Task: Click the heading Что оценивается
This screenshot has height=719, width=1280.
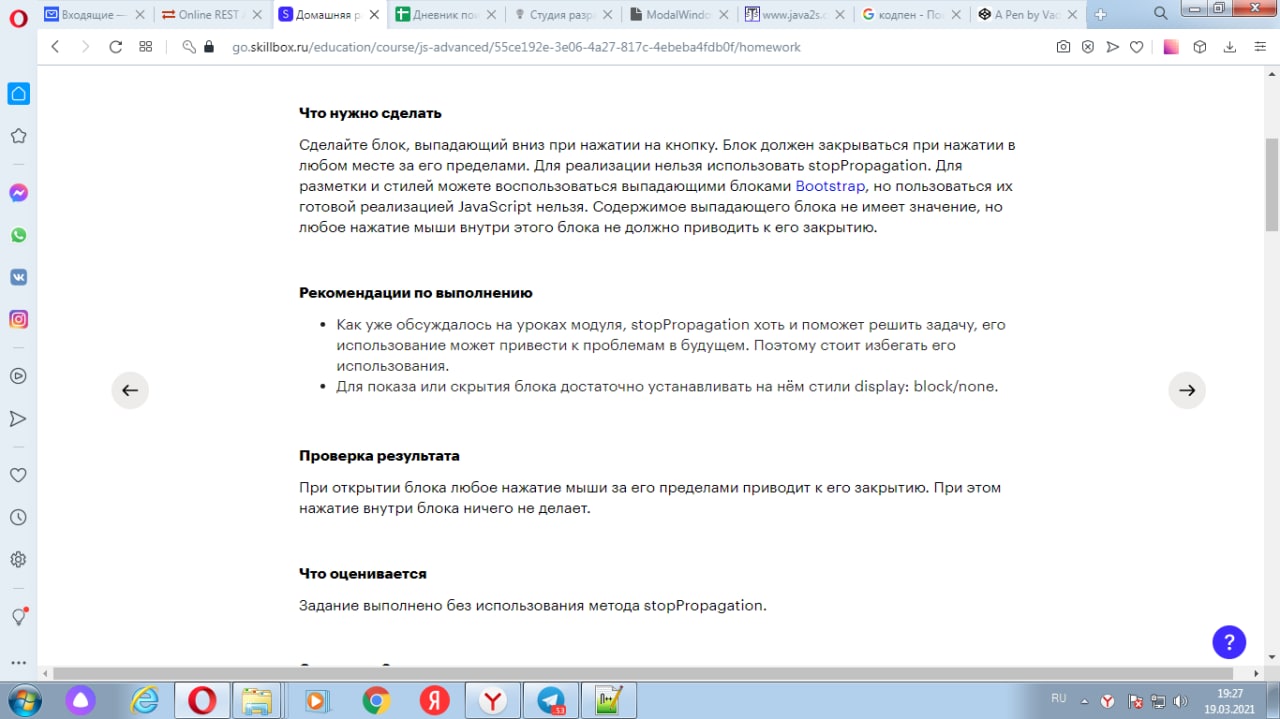Action: pyautogui.click(x=363, y=574)
